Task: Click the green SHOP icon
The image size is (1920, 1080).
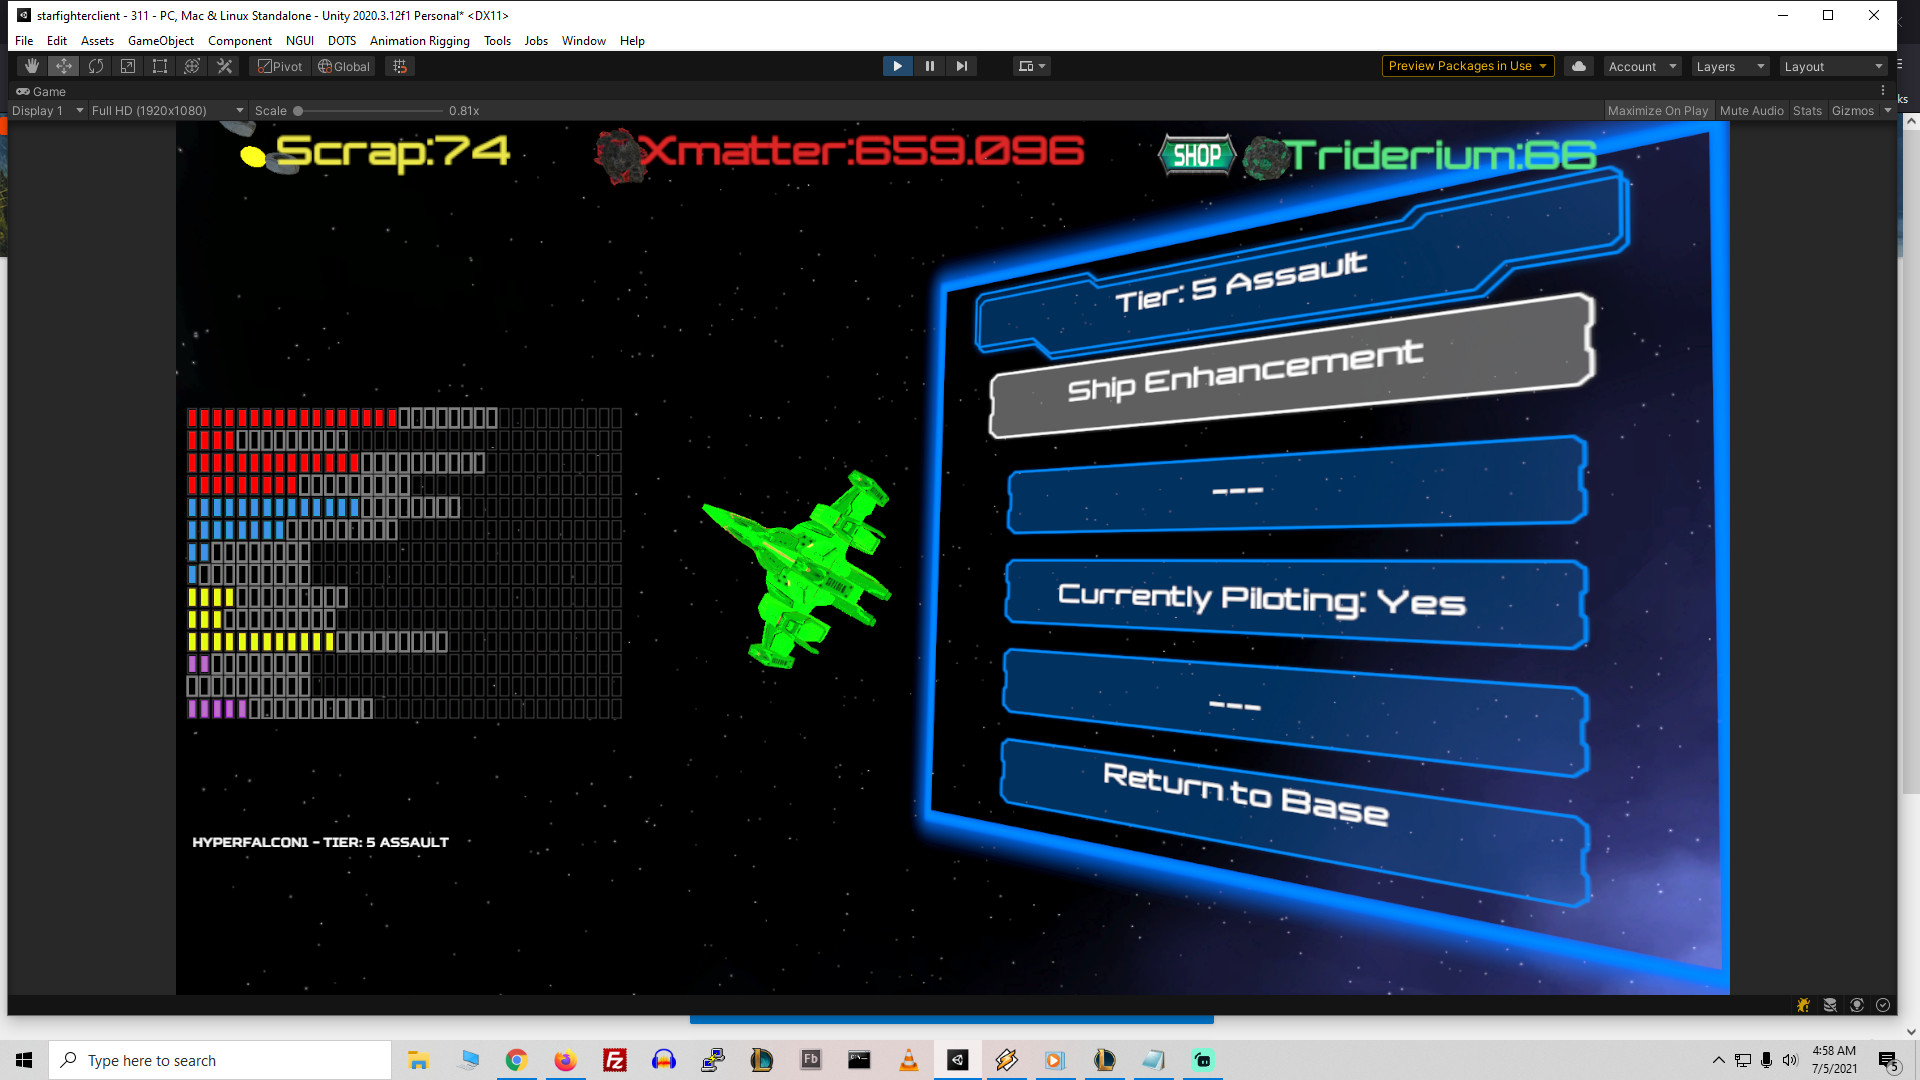Action: point(1197,155)
